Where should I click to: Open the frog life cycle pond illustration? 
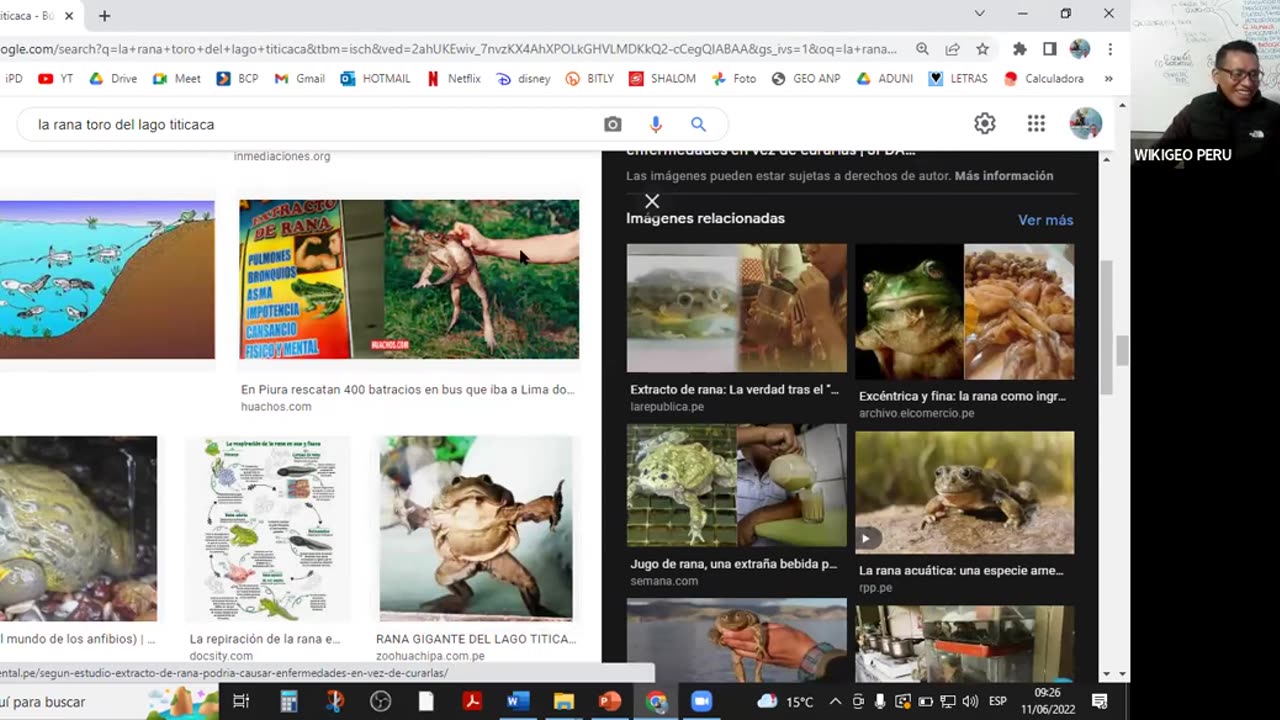[x=107, y=279]
